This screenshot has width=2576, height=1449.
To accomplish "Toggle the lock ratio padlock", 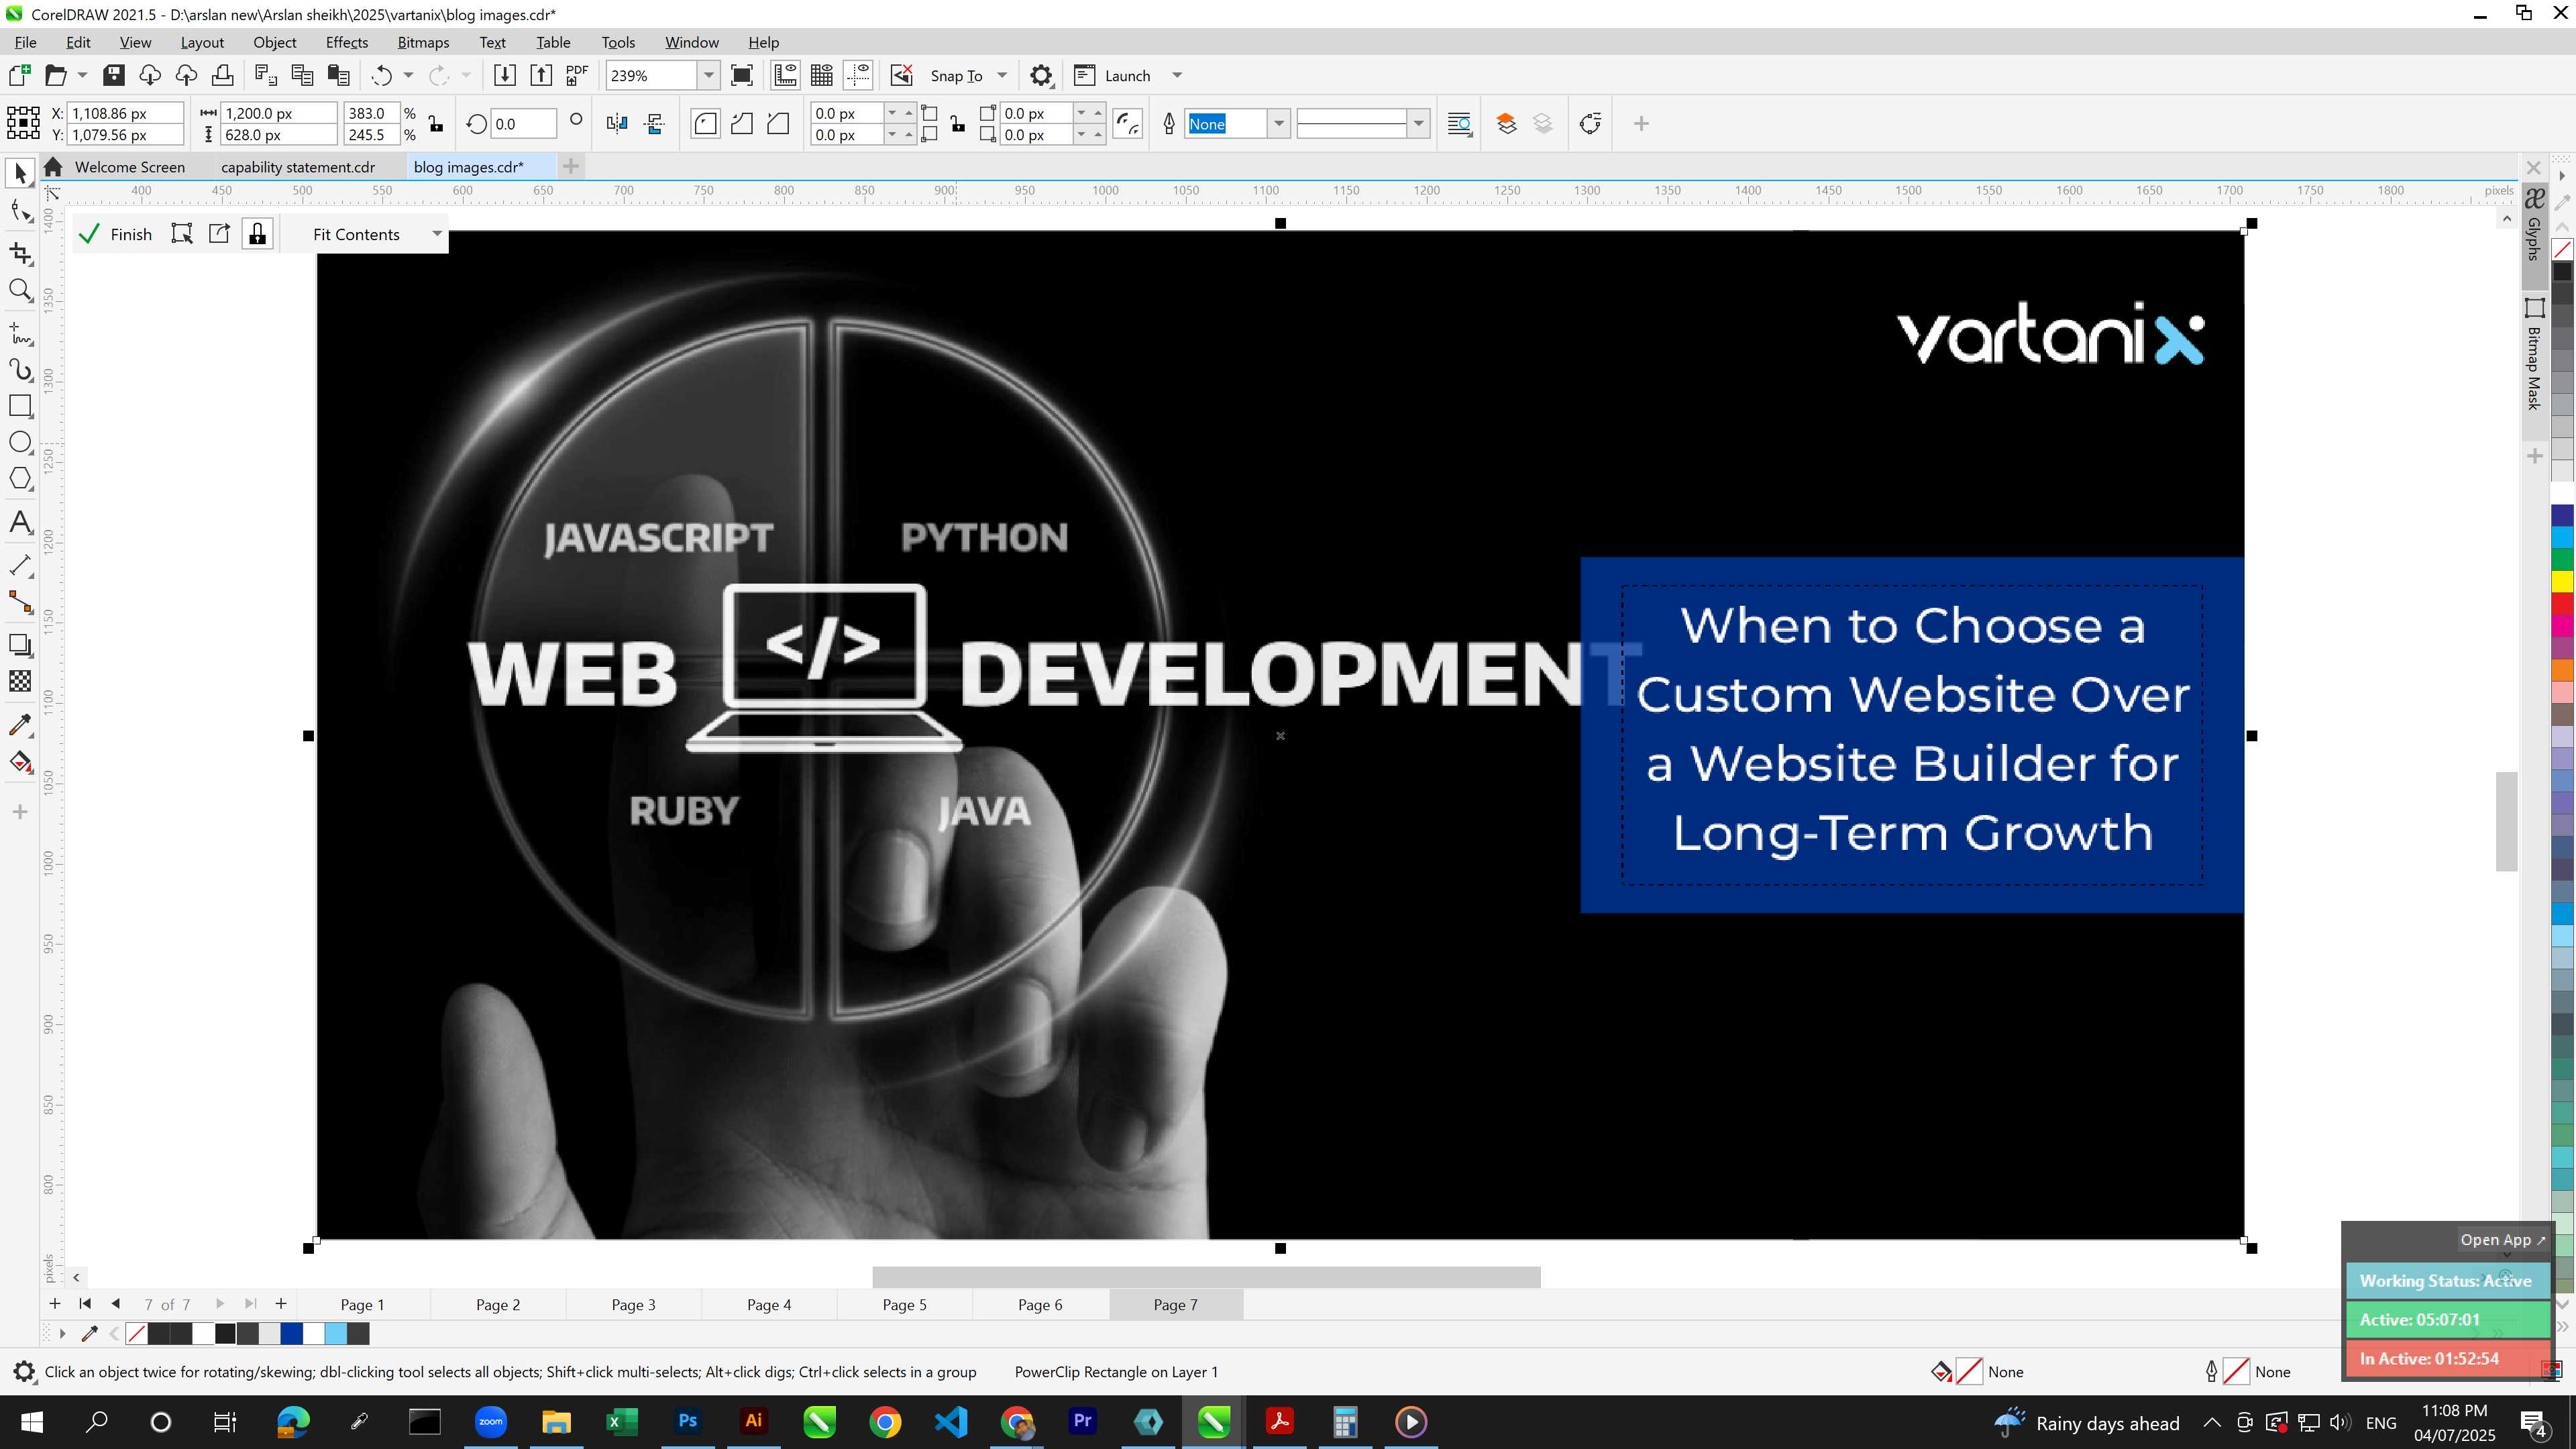I will [435, 124].
